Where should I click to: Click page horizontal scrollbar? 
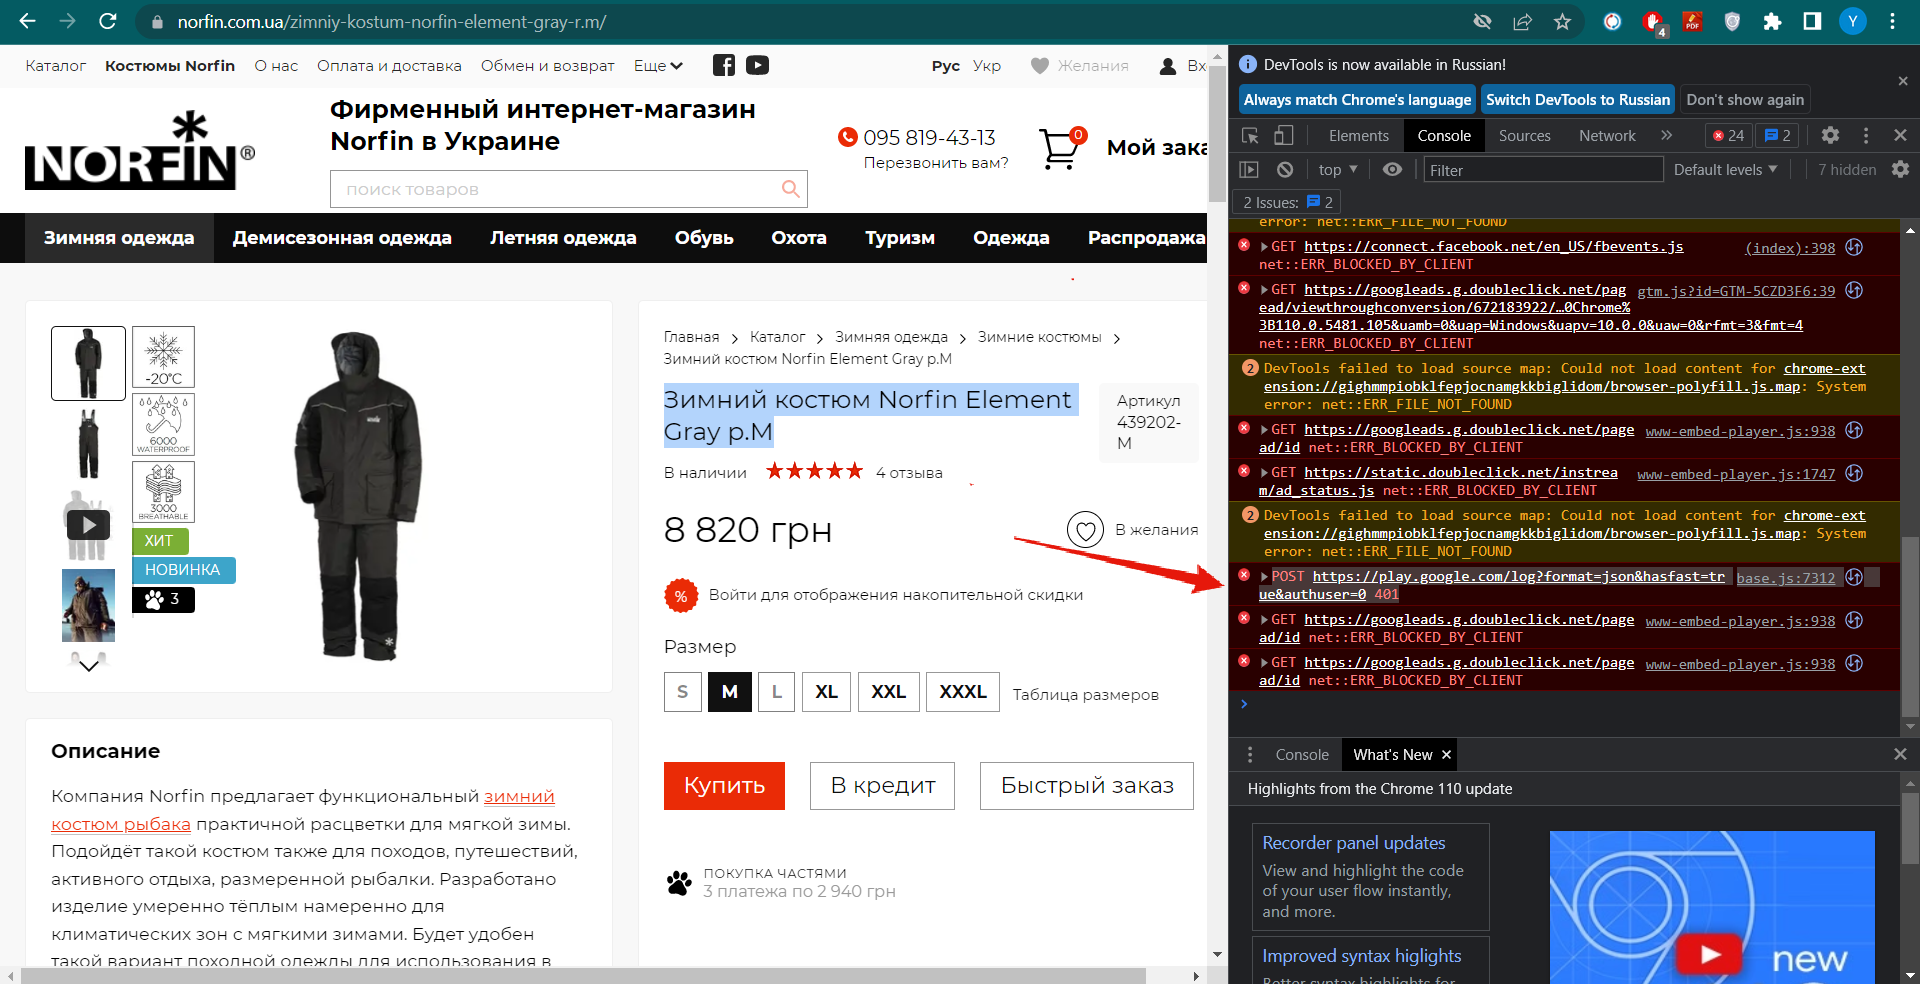click(x=583, y=975)
